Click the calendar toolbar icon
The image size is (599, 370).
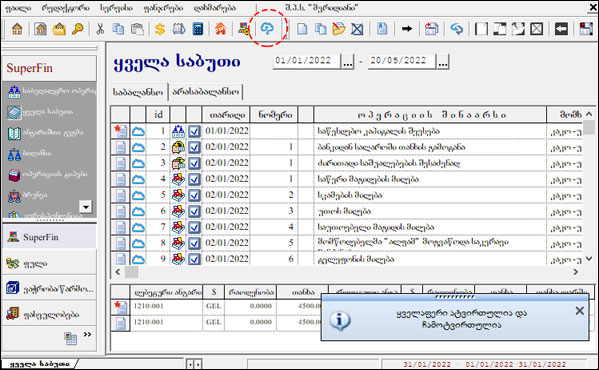[x=431, y=29]
